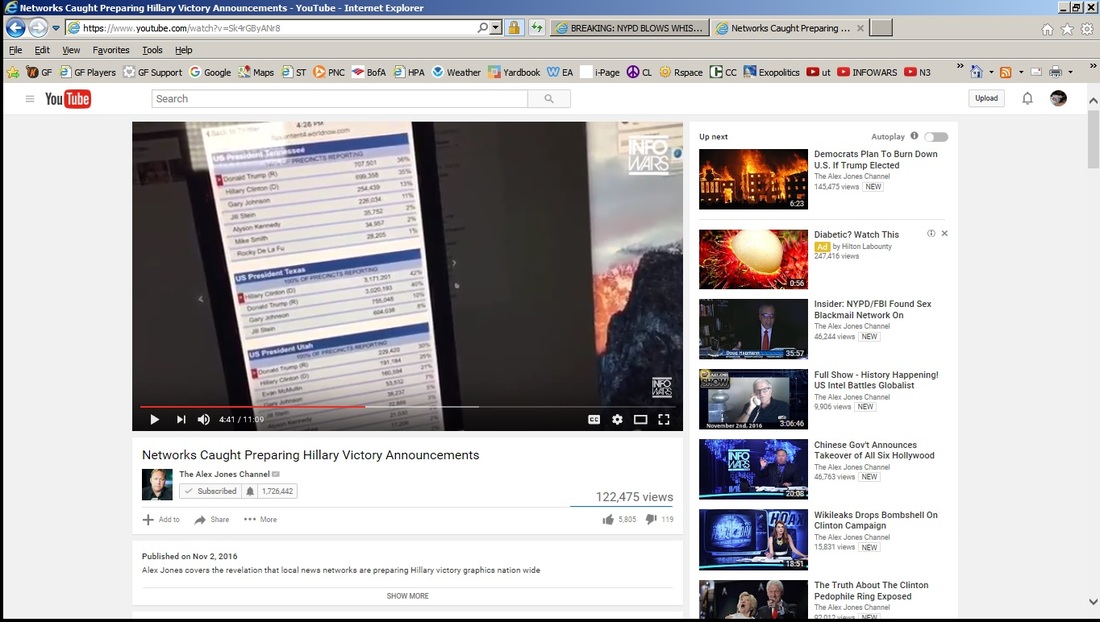Open Home icon dropdown arrow in command bar

coord(991,72)
